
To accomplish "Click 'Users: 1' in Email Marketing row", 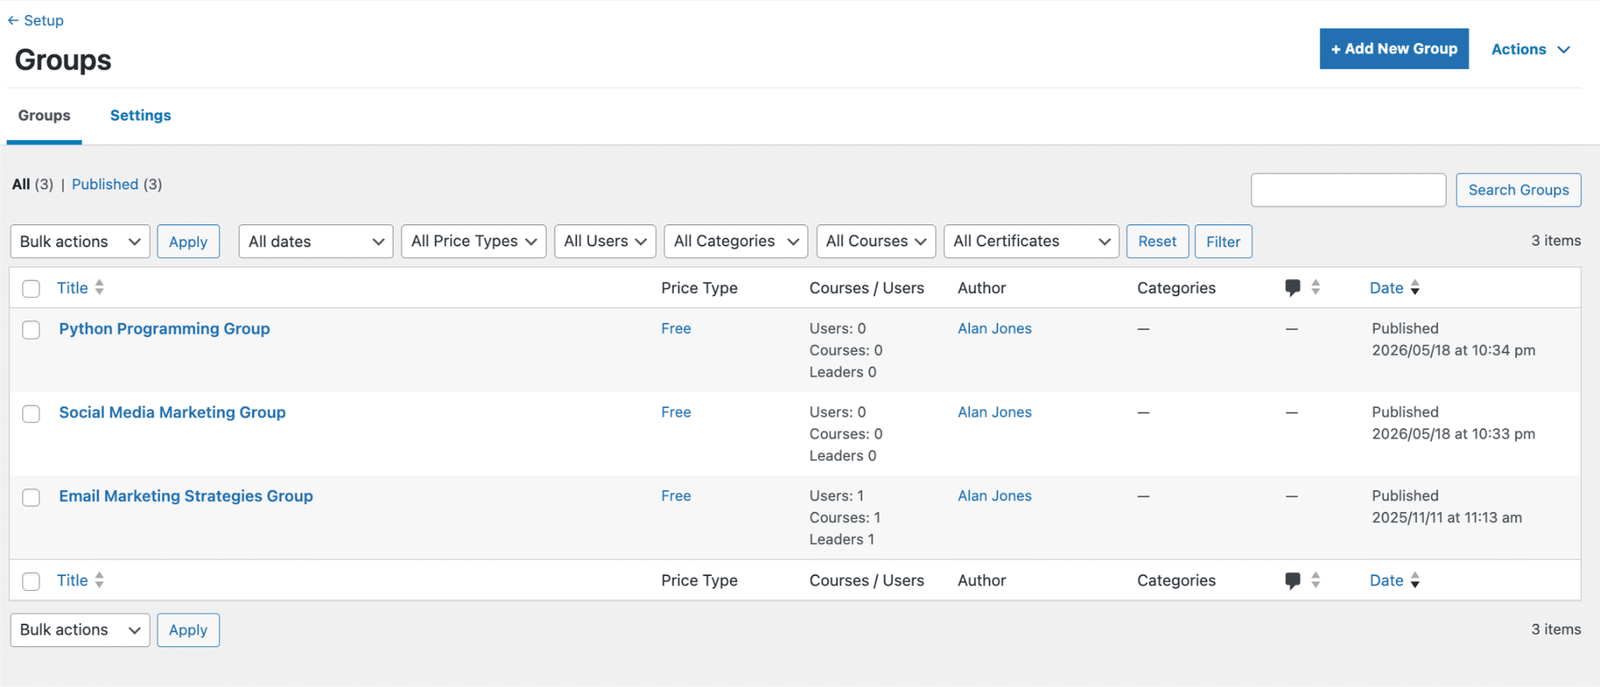I will click(837, 497).
